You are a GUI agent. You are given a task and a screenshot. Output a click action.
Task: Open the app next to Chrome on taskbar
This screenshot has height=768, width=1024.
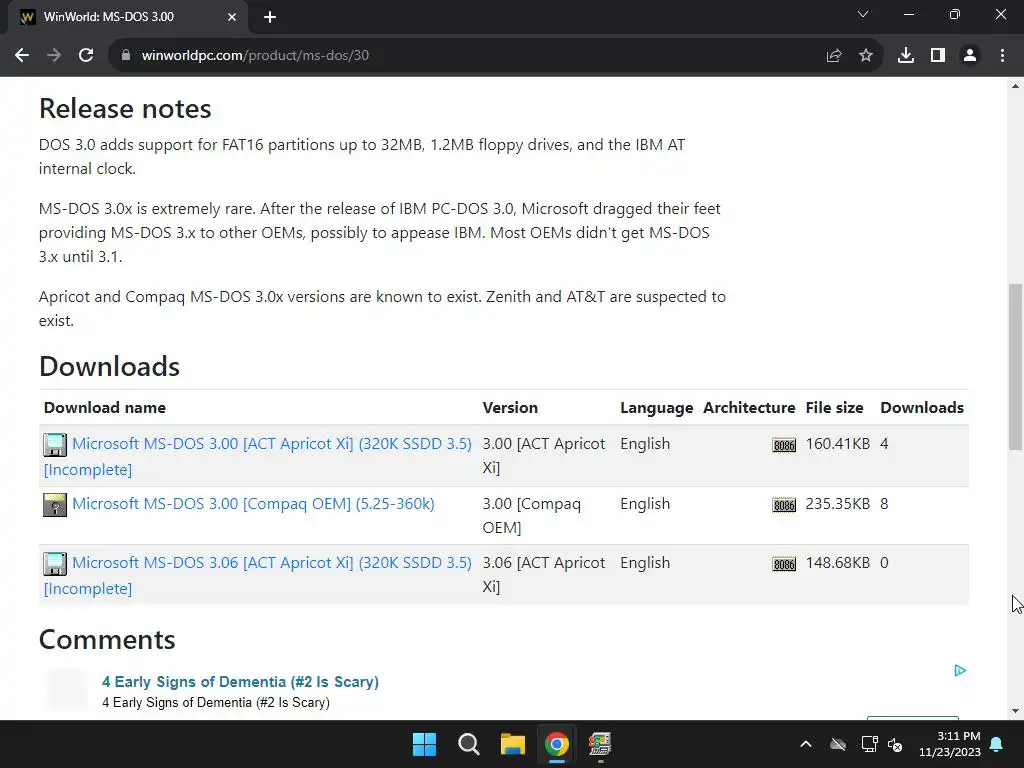[x=600, y=744]
